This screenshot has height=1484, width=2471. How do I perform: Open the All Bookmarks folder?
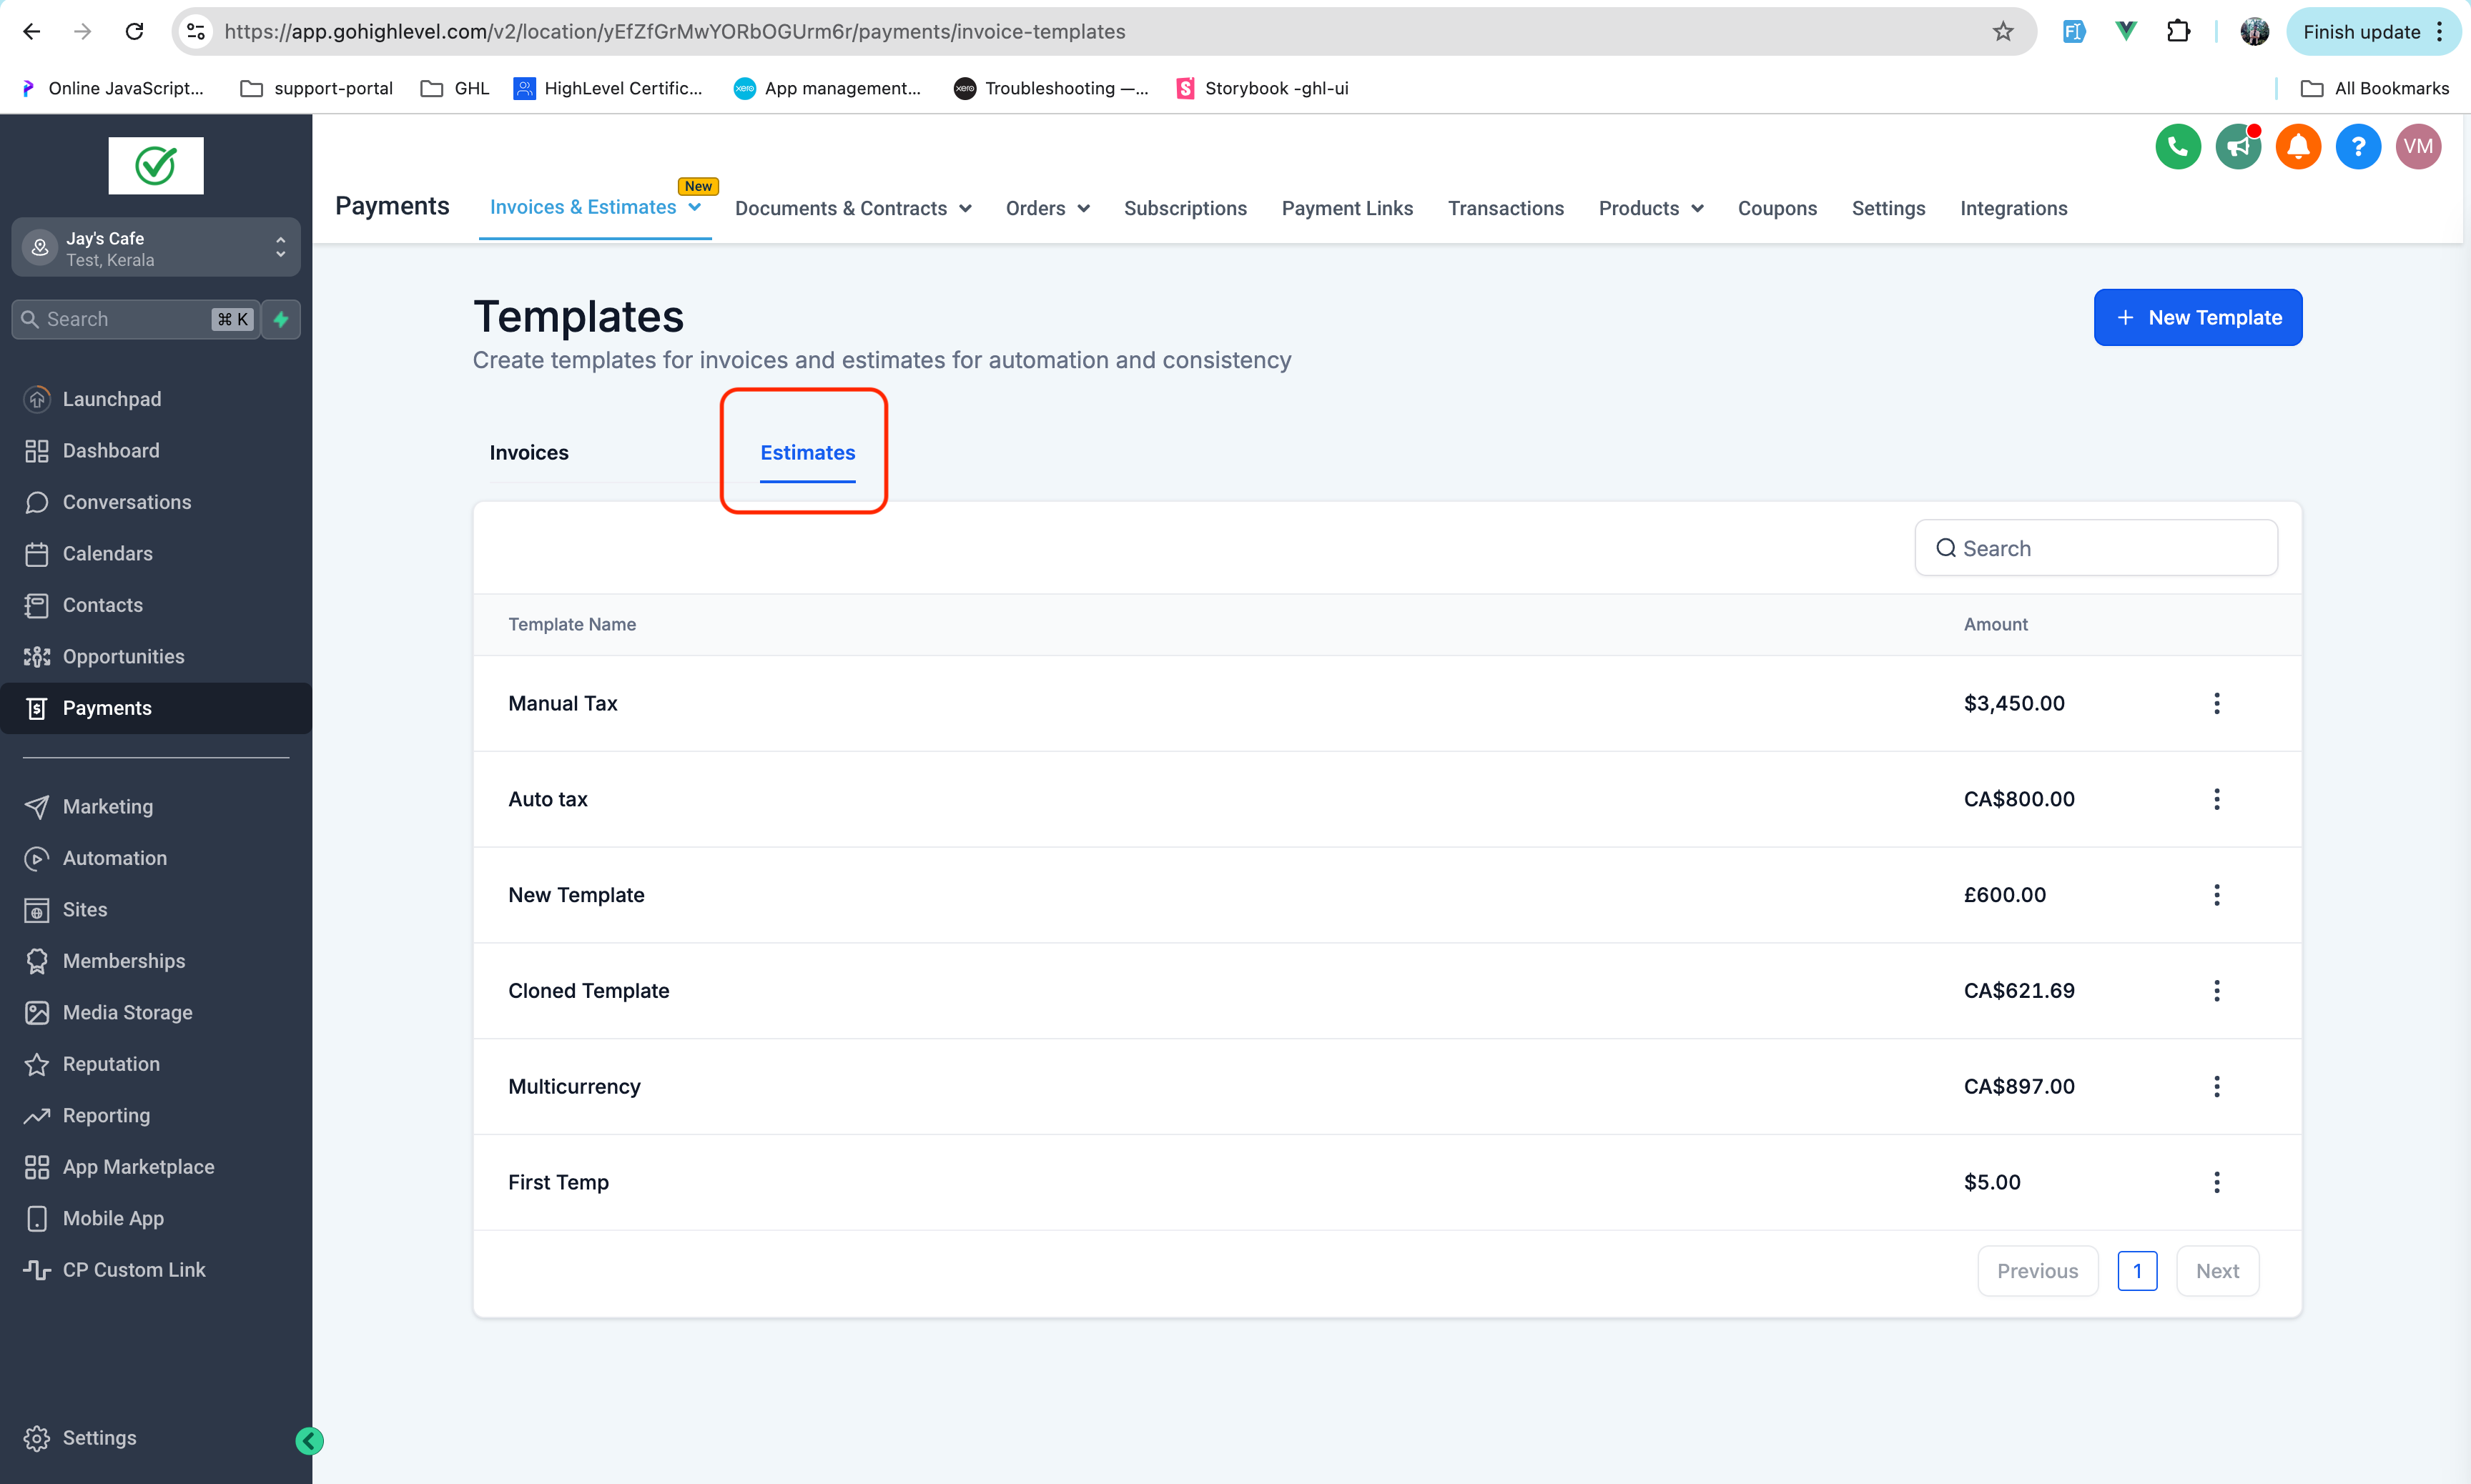point(2375,89)
